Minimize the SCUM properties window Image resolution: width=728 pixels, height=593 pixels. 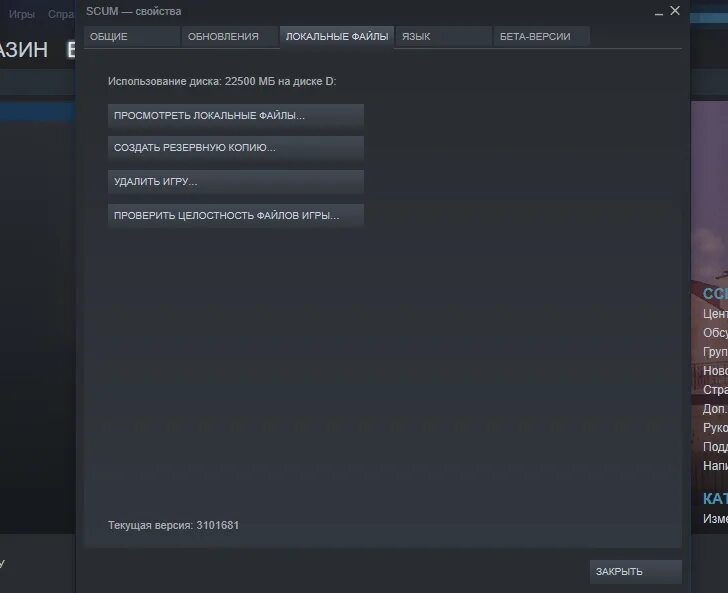658,12
